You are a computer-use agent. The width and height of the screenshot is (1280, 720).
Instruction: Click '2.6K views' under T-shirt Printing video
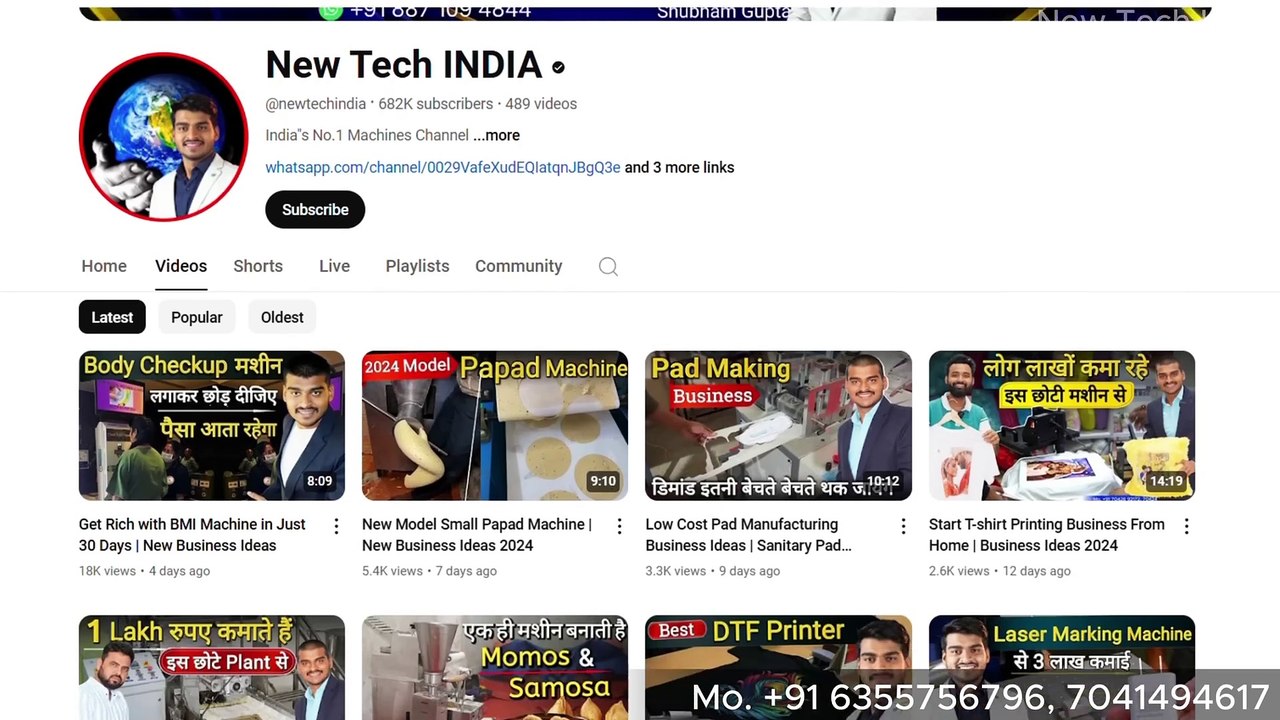959,571
